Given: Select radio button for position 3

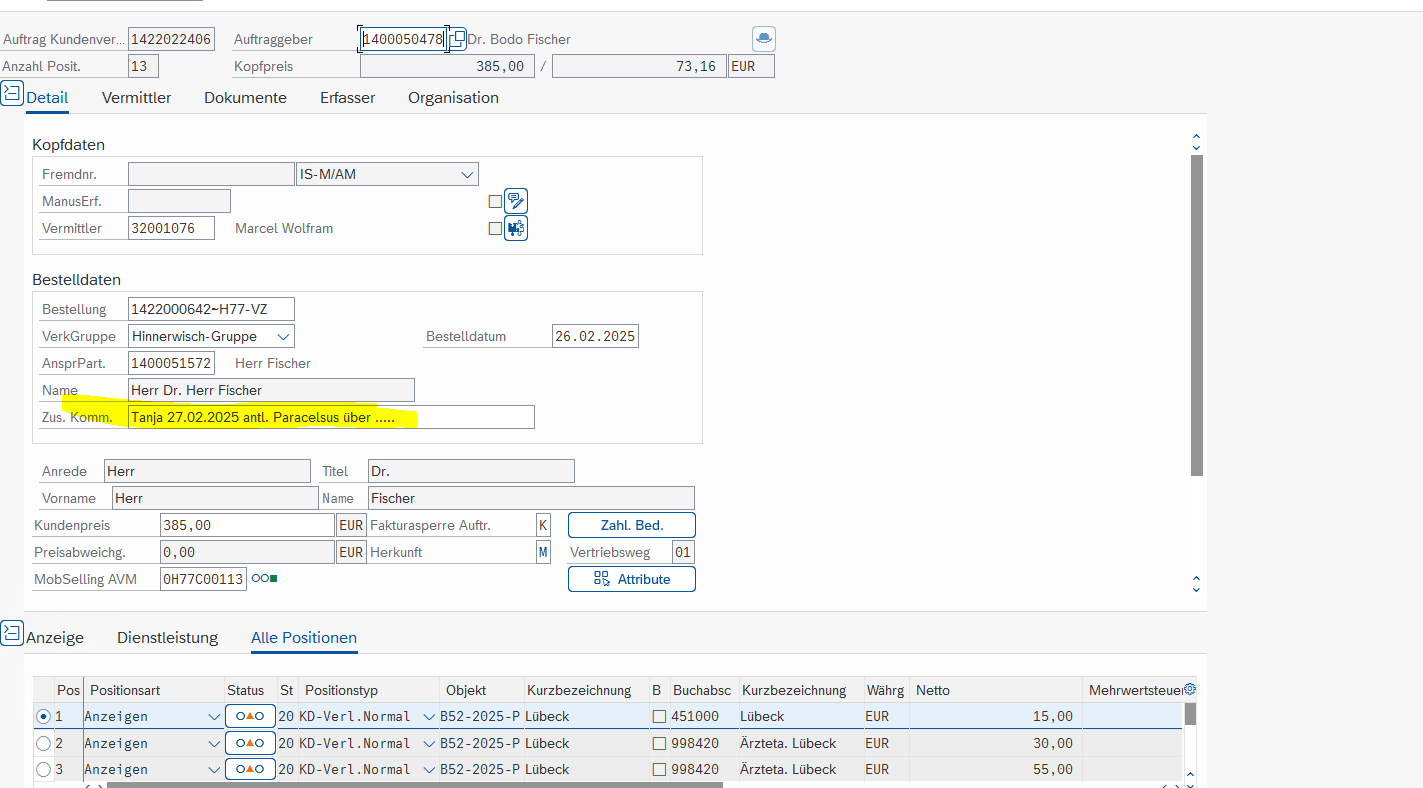Looking at the screenshot, I should [43, 769].
